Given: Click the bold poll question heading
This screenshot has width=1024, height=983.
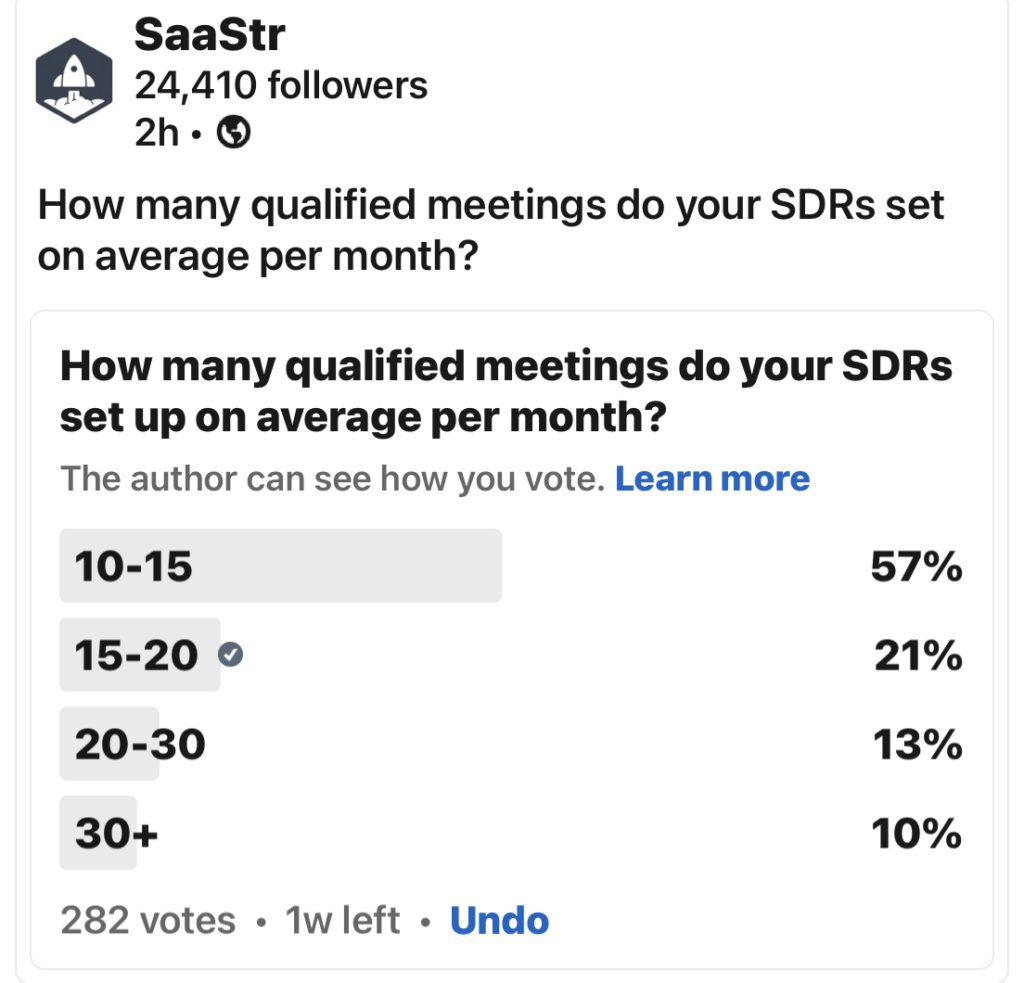Looking at the screenshot, I should [506, 391].
